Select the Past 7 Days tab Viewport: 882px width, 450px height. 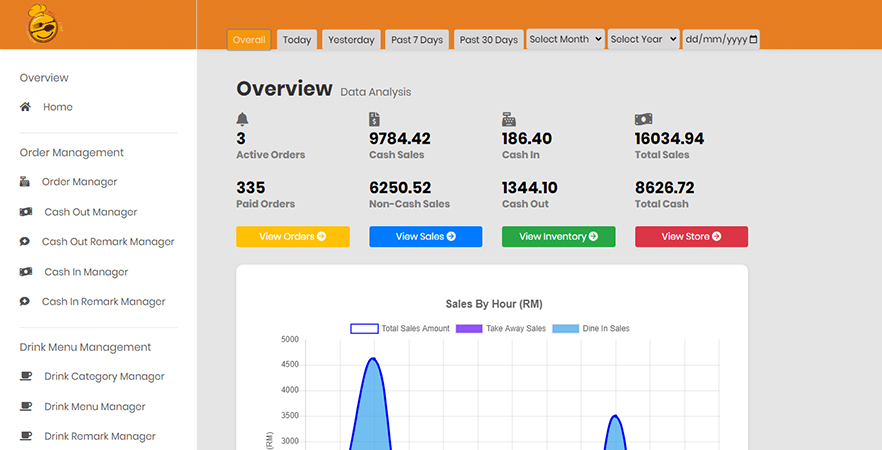pyautogui.click(x=417, y=40)
